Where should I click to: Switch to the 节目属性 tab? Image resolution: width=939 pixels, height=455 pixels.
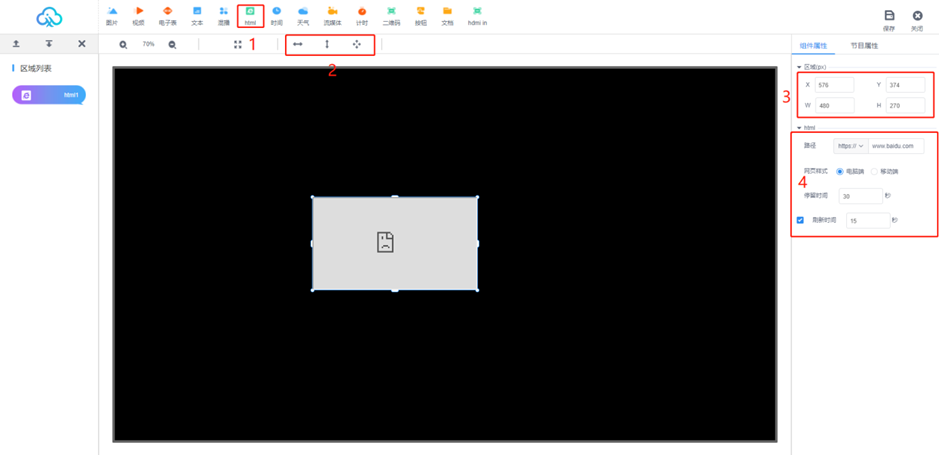coord(864,46)
